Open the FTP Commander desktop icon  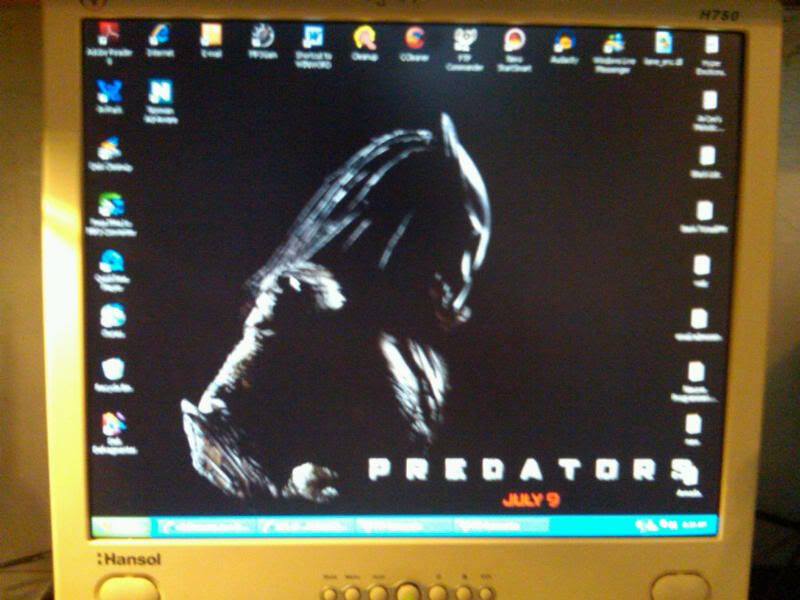click(464, 49)
